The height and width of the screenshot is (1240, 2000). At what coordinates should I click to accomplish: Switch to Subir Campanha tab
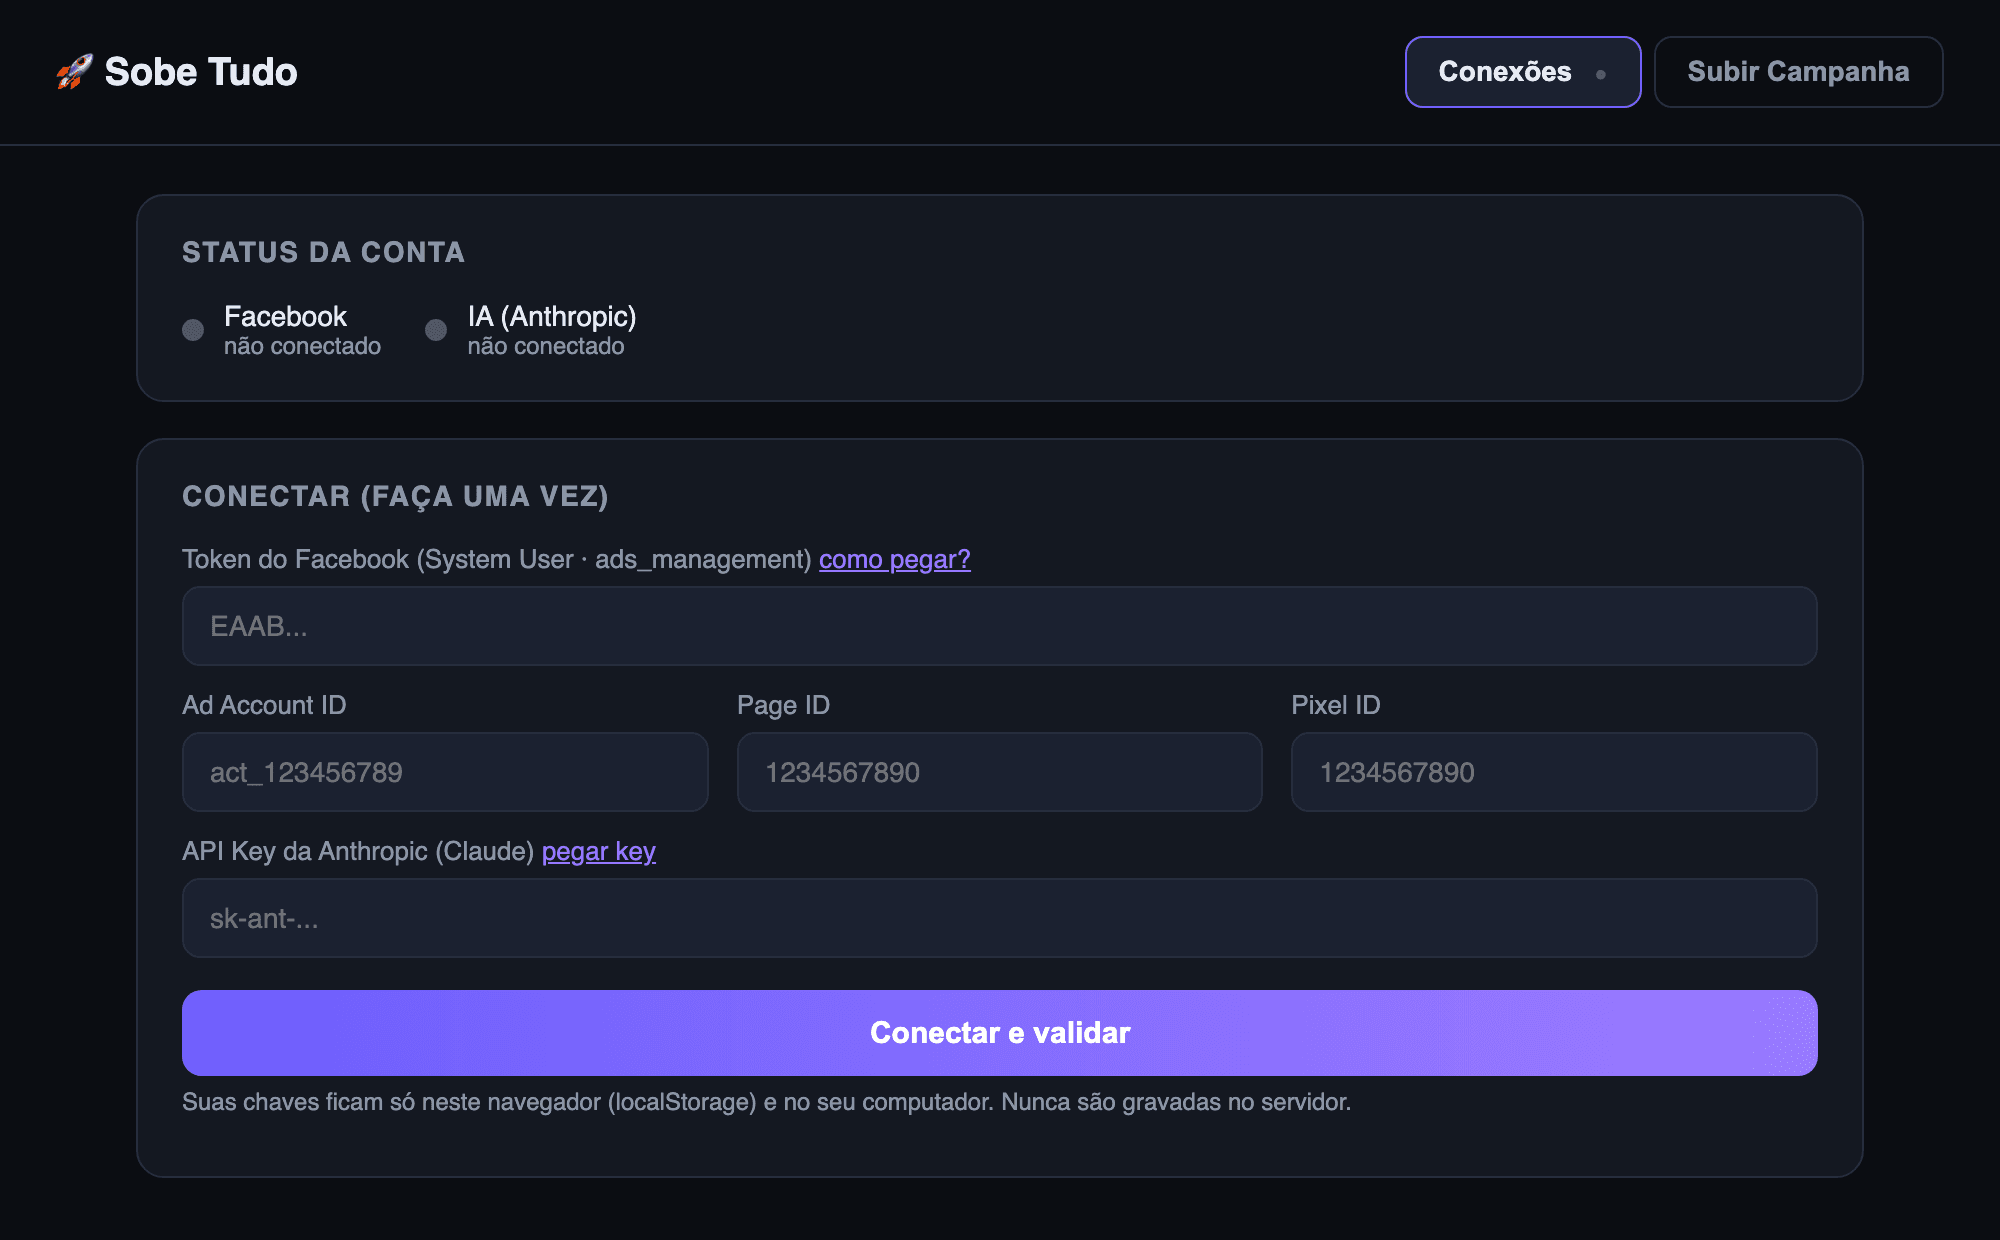pyautogui.click(x=1798, y=72)
